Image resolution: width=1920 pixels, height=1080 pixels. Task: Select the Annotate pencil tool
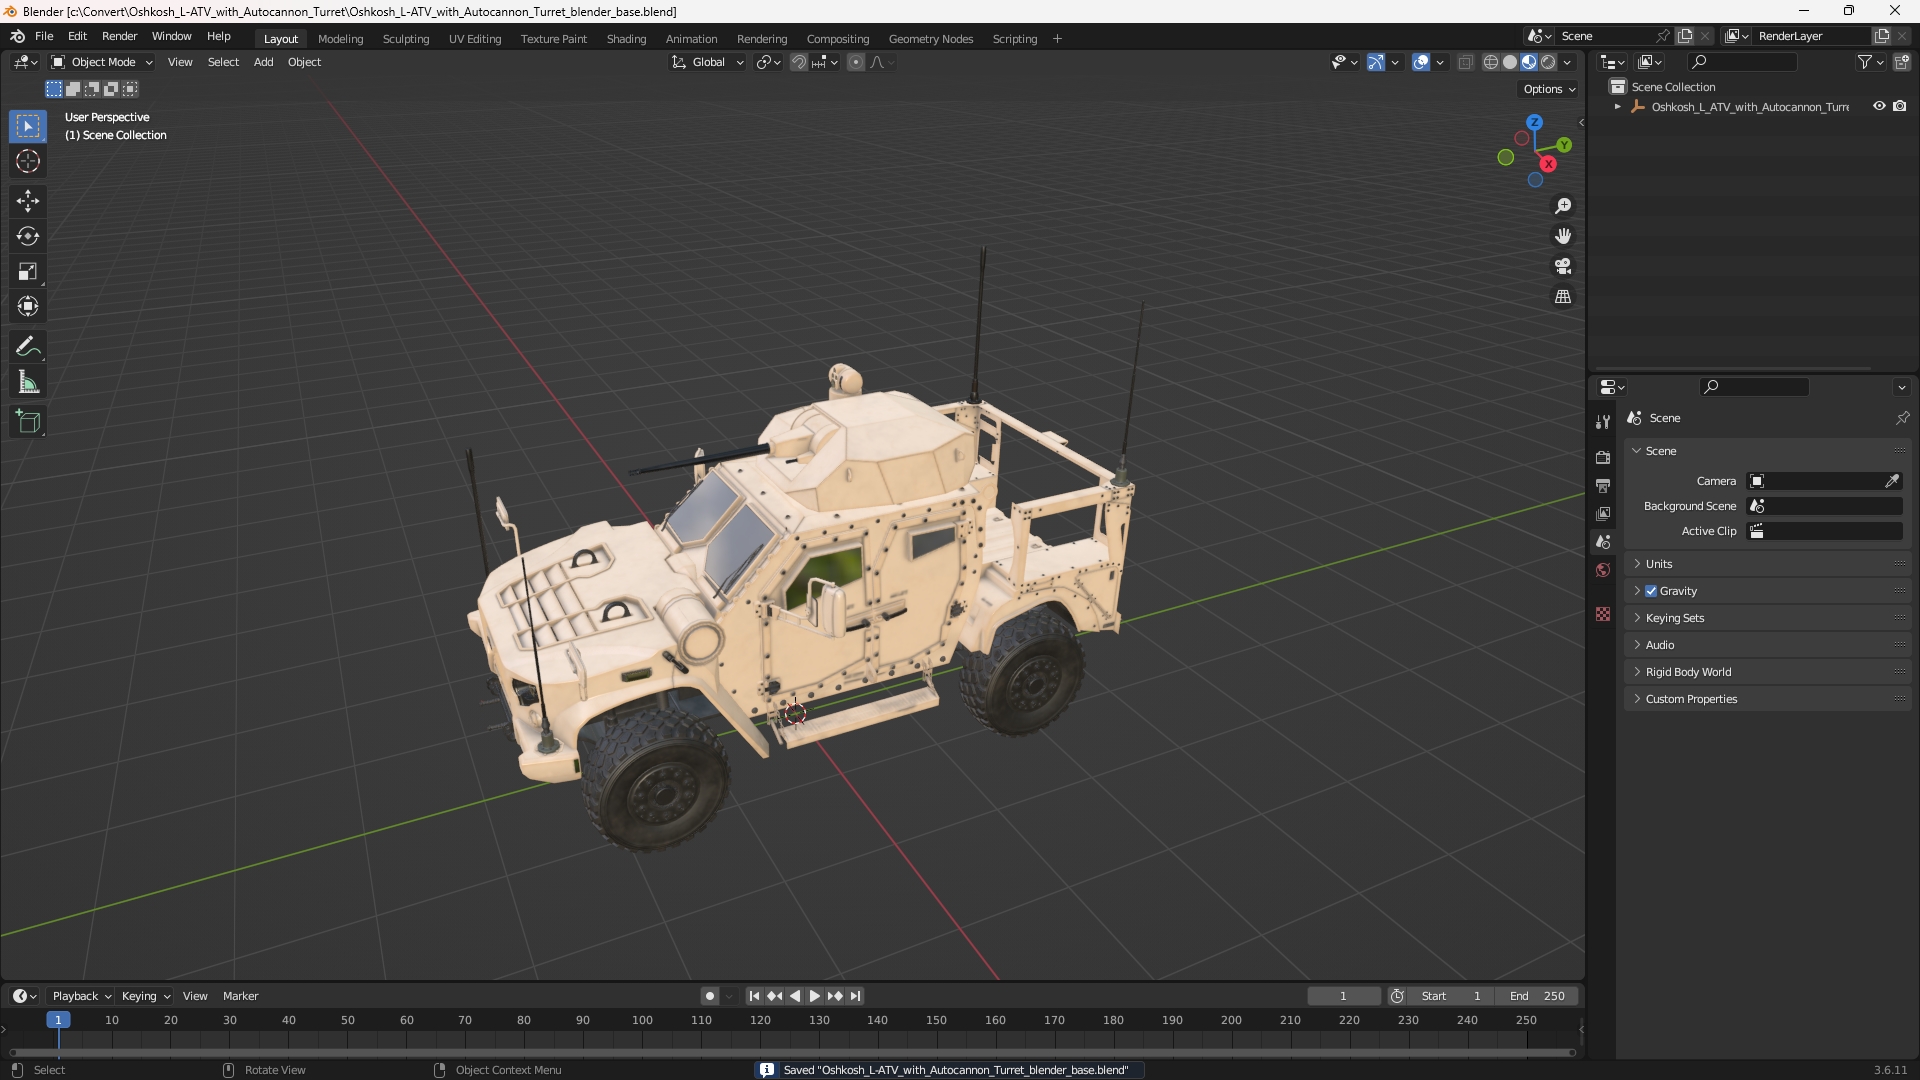pyautogui.click(x=28, y=347)
